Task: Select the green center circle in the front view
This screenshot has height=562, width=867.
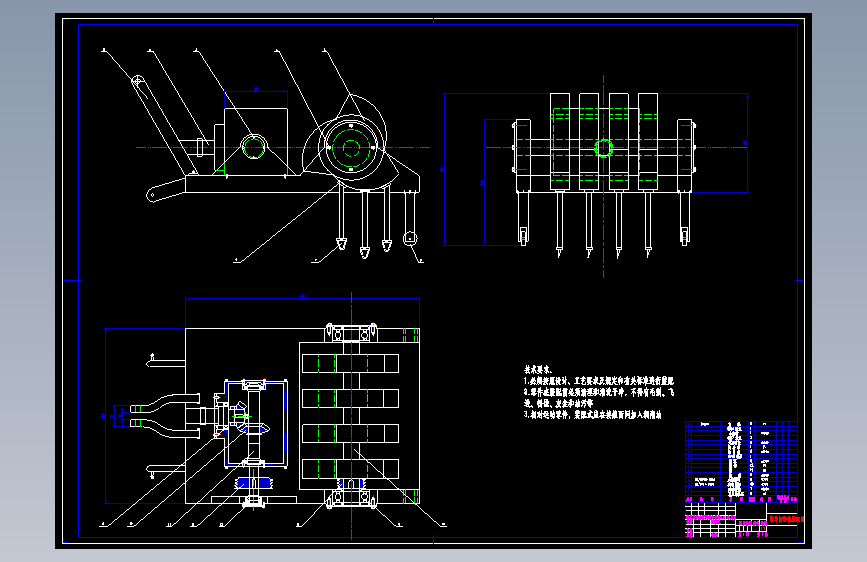Action: [603, 148]
